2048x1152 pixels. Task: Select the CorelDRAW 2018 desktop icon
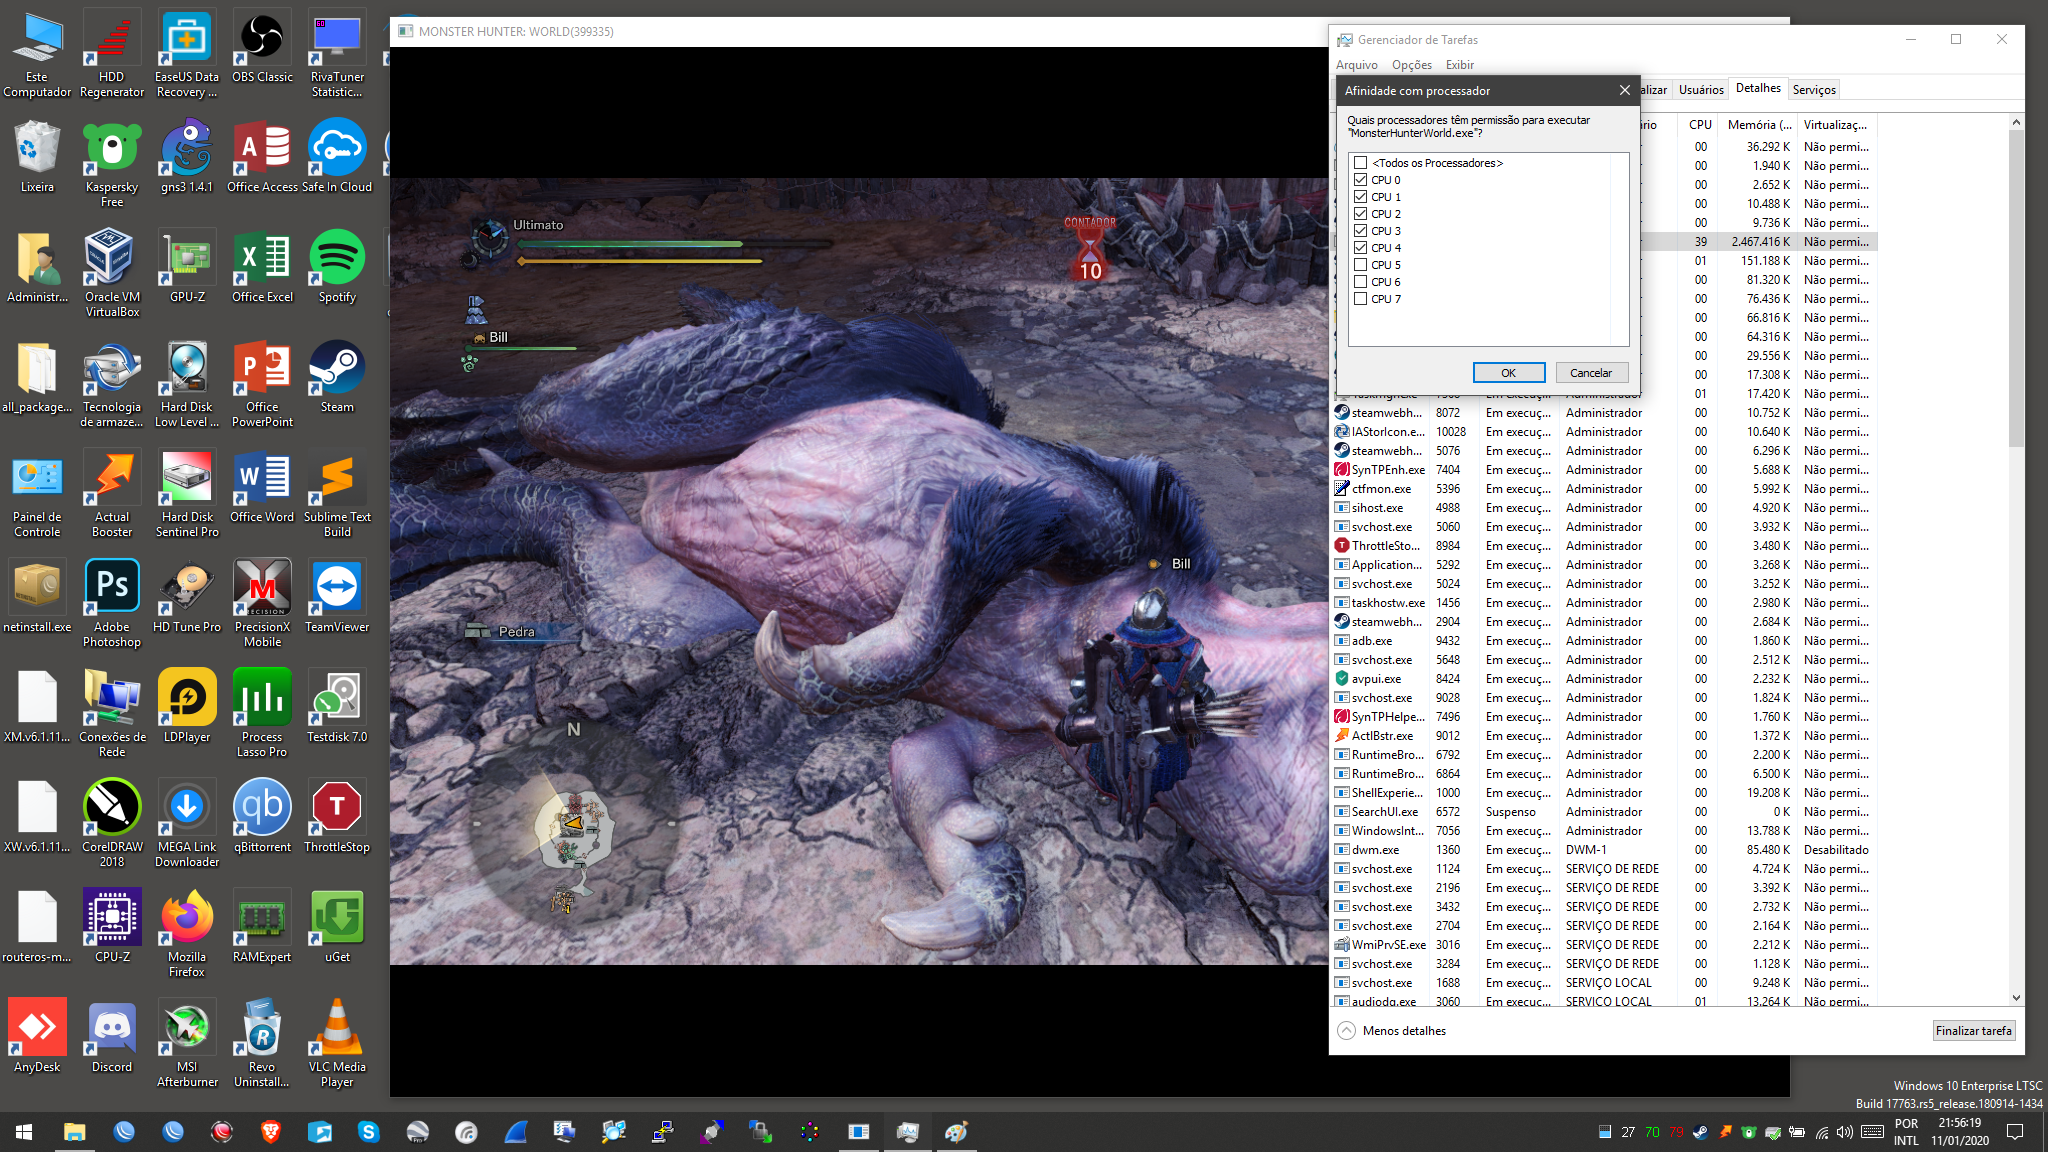click(x=112, y=825)
